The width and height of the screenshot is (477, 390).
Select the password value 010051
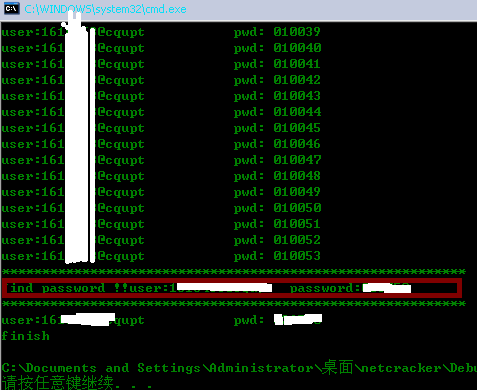coord(297,224)
